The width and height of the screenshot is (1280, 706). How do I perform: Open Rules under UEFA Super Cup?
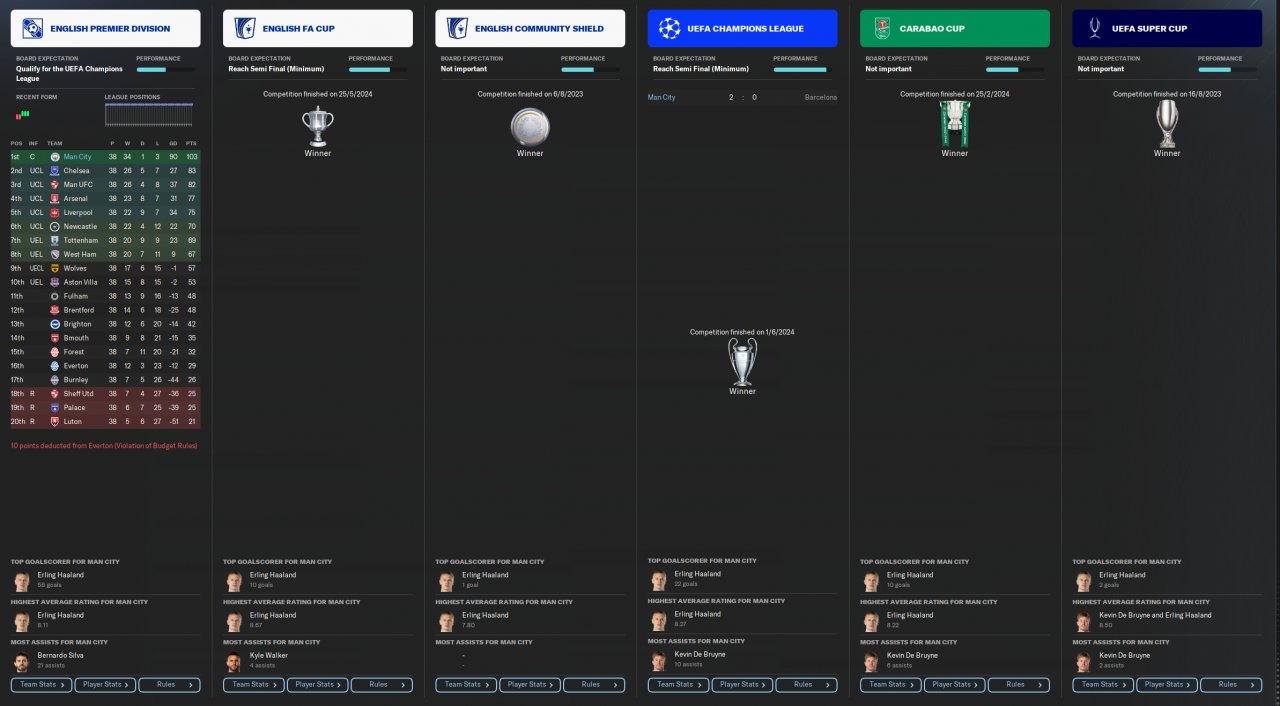pyautogui.click(x=1231, y=685)
